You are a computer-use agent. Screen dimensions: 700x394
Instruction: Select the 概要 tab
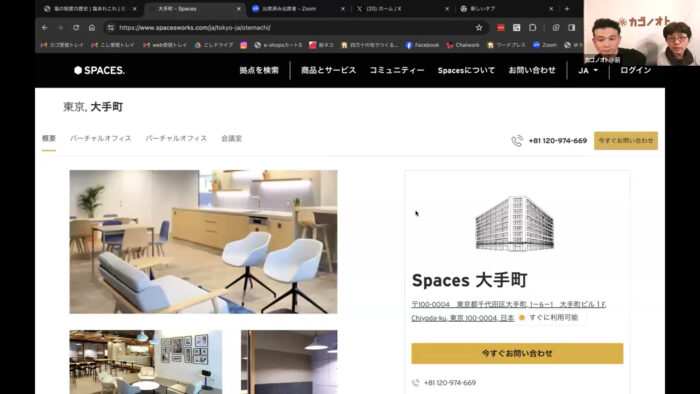[49, 138]
